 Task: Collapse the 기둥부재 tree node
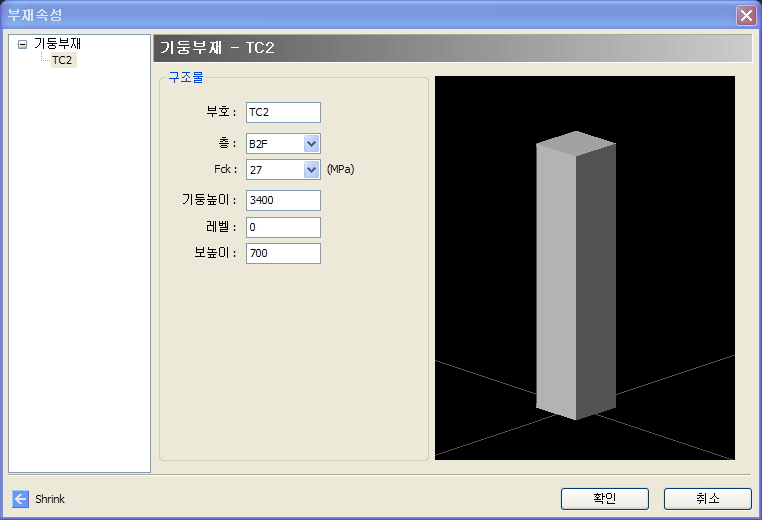(22, 45)
